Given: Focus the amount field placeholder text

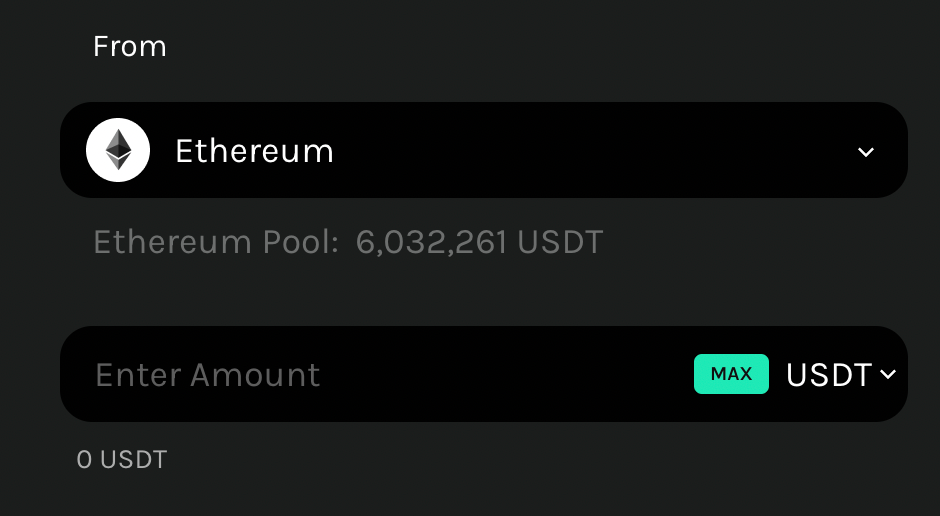Looking at the screenshot, I should click(207, 375).
